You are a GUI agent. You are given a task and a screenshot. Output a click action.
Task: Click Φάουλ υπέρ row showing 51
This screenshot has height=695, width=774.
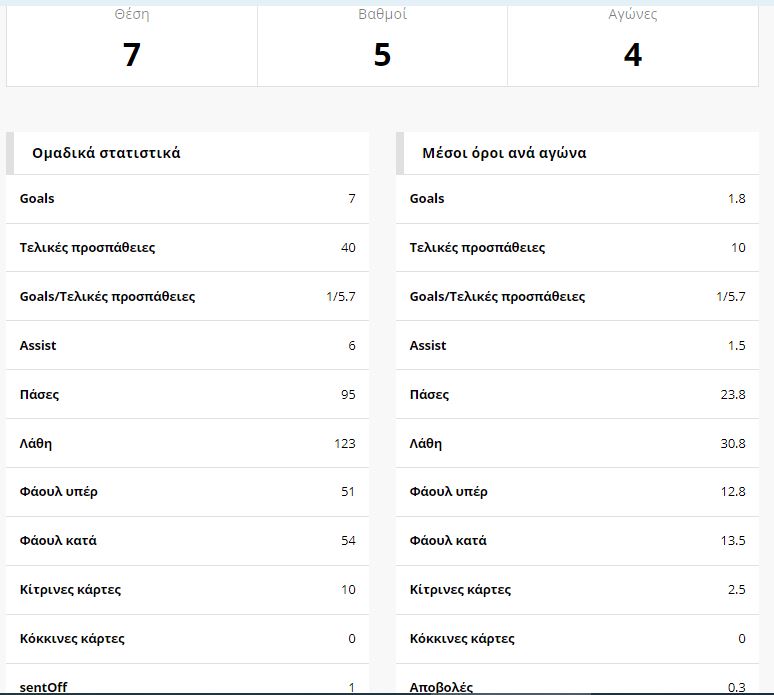pos(187,492)
